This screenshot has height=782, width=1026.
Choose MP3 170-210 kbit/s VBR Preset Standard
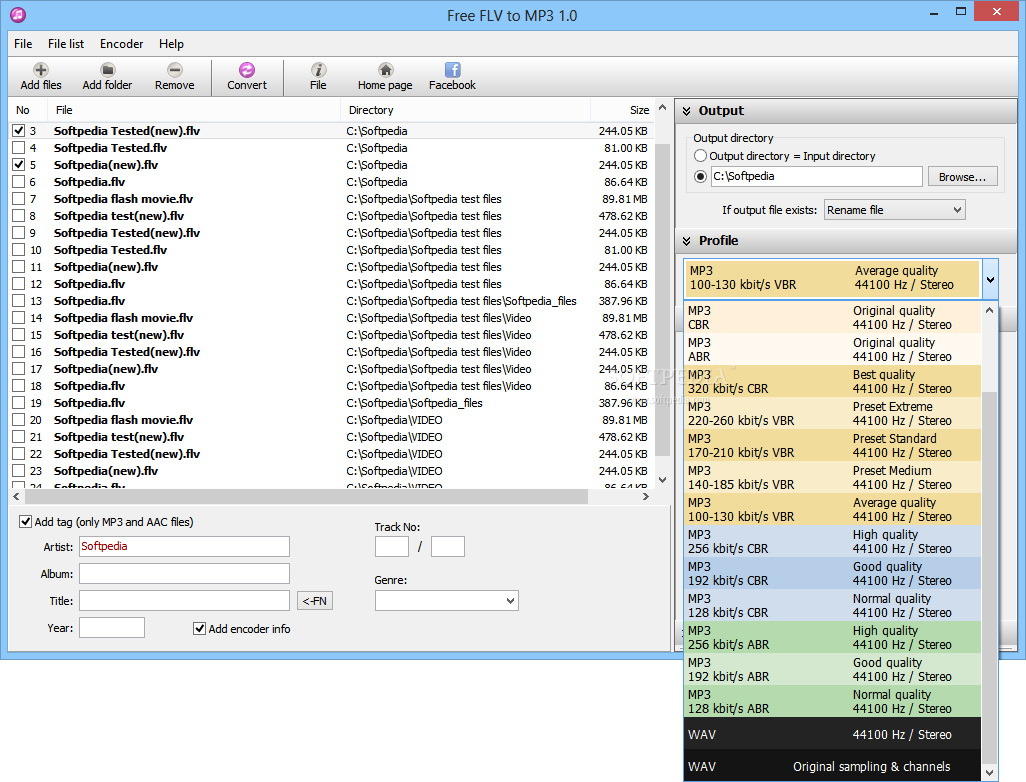pos(832,446)
